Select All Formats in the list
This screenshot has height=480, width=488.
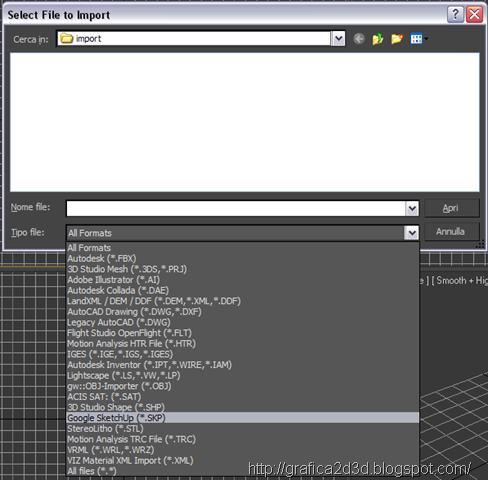tap(242, 248)
